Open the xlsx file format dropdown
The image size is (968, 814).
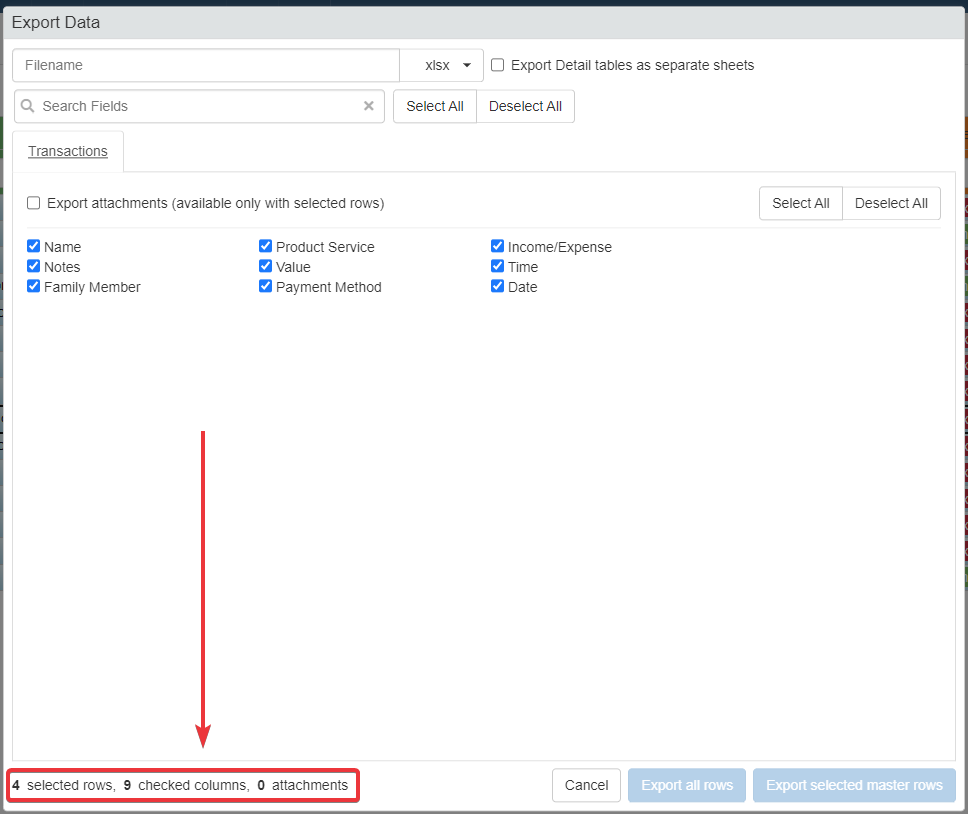click(x=442, y=65)
